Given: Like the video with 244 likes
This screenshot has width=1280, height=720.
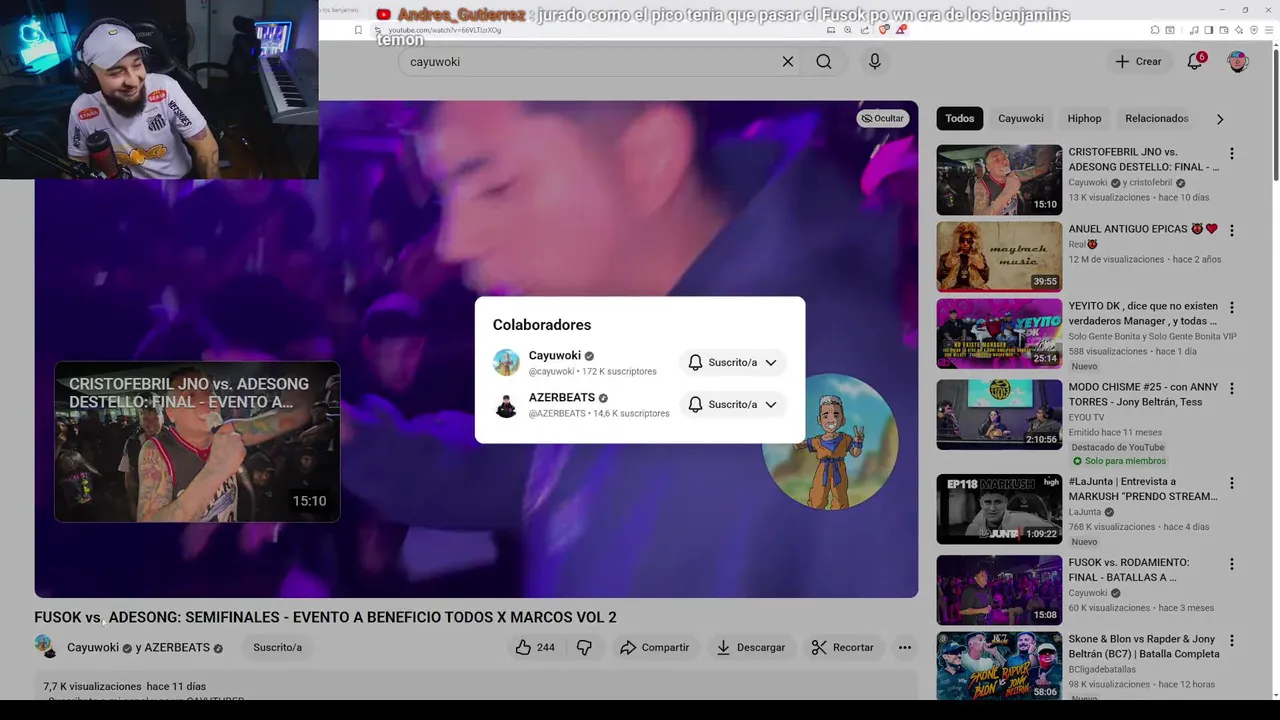Looking at the screenshot, I should point(535,648).
